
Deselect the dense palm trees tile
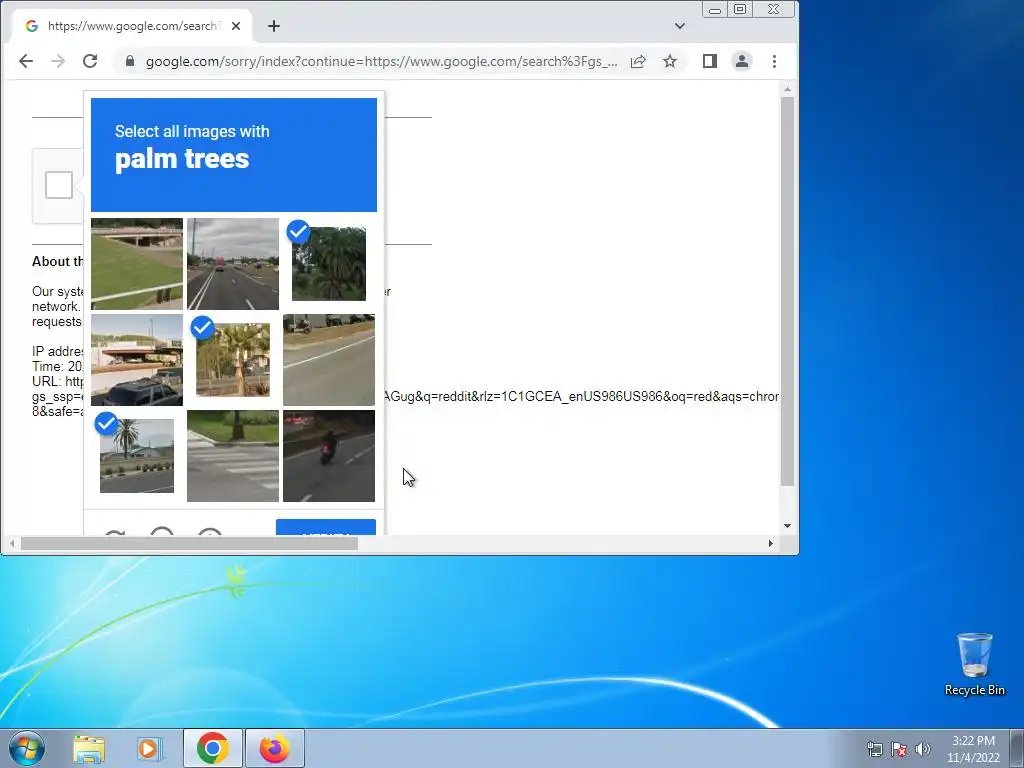328,264
